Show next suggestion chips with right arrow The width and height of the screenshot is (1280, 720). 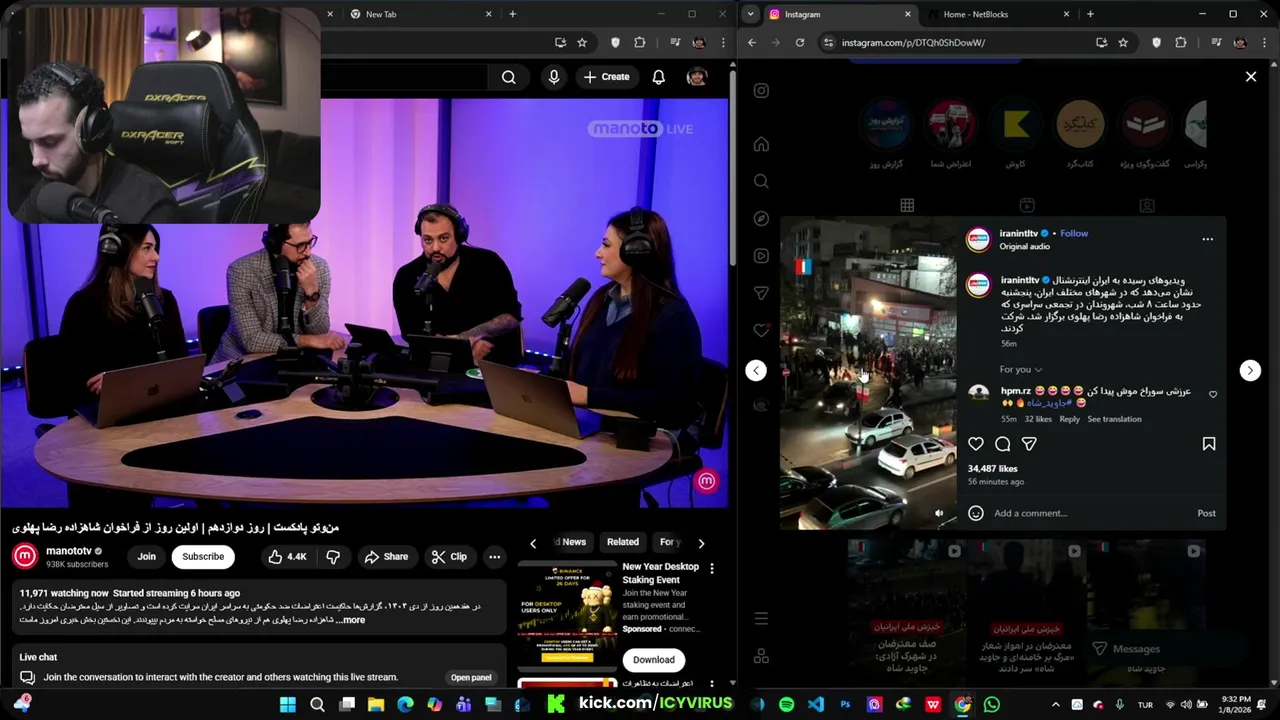701,543
